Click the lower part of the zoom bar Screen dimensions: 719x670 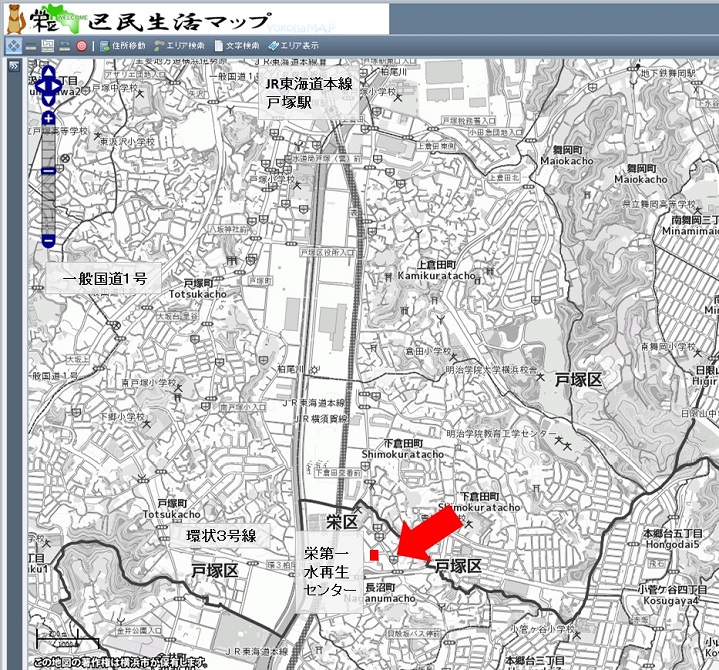[49, 204]
